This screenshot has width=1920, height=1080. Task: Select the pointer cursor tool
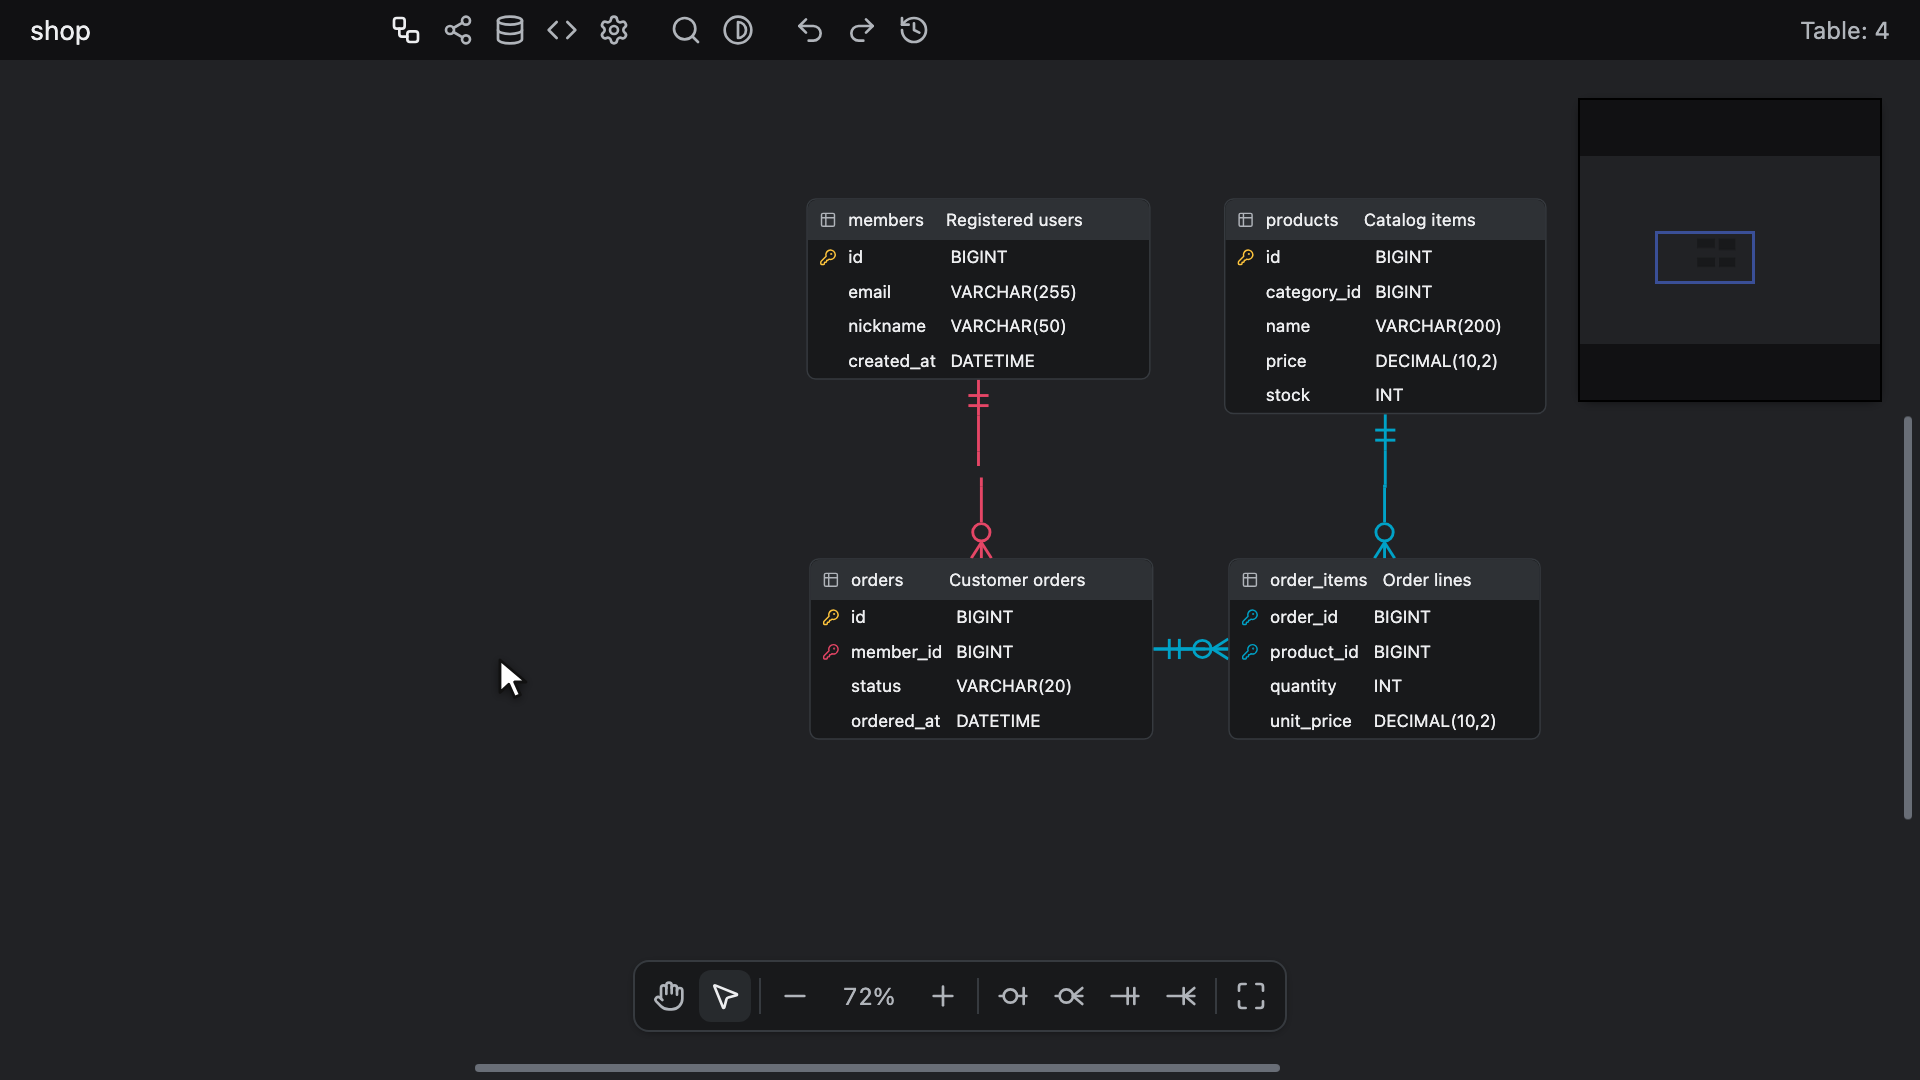tap(725, 996)
